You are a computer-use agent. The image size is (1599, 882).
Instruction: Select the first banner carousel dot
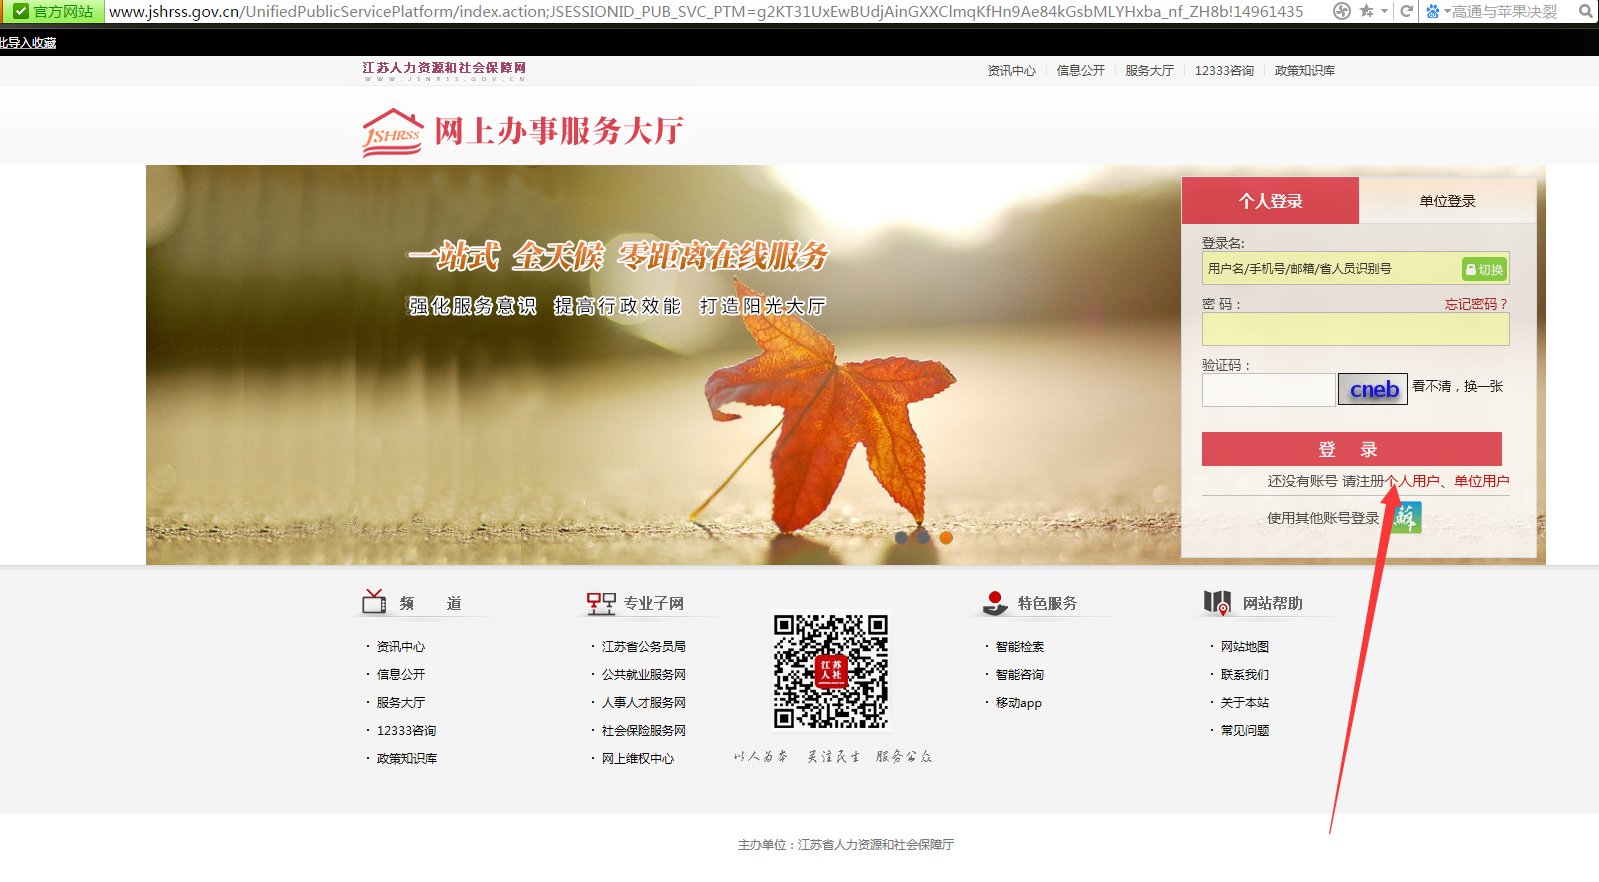pyautogui.click(x=901, y=538)
